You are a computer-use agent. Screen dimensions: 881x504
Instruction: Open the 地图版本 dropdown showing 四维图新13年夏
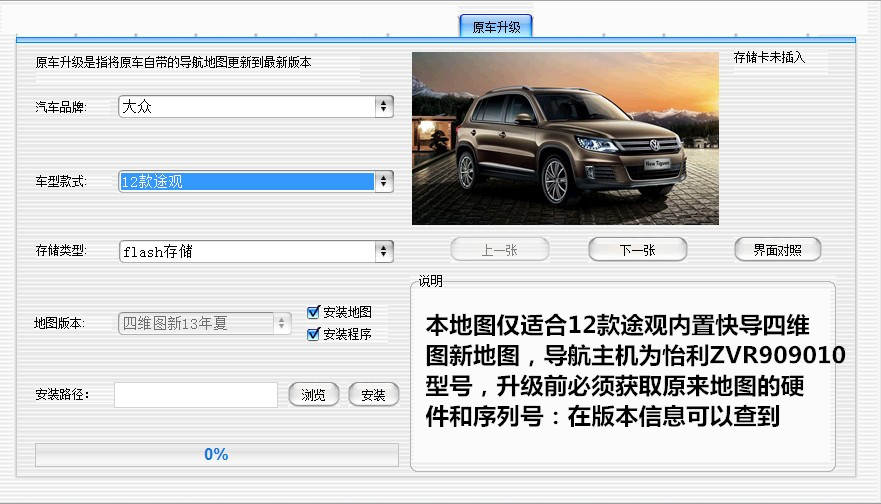pyautogui.click(x=205, y=323)
